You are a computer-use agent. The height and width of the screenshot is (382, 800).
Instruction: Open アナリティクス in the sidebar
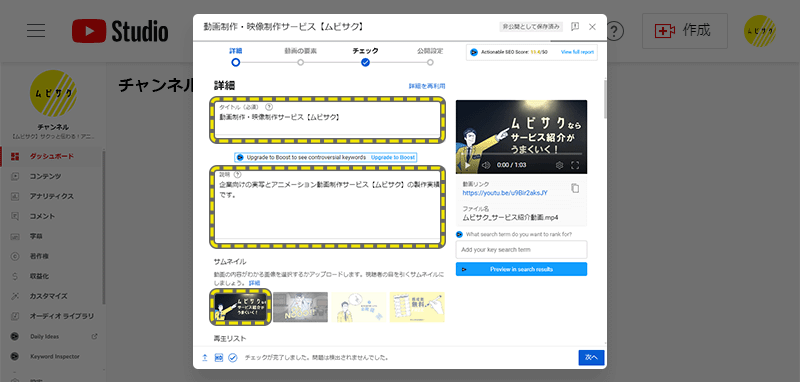point(51,196)
